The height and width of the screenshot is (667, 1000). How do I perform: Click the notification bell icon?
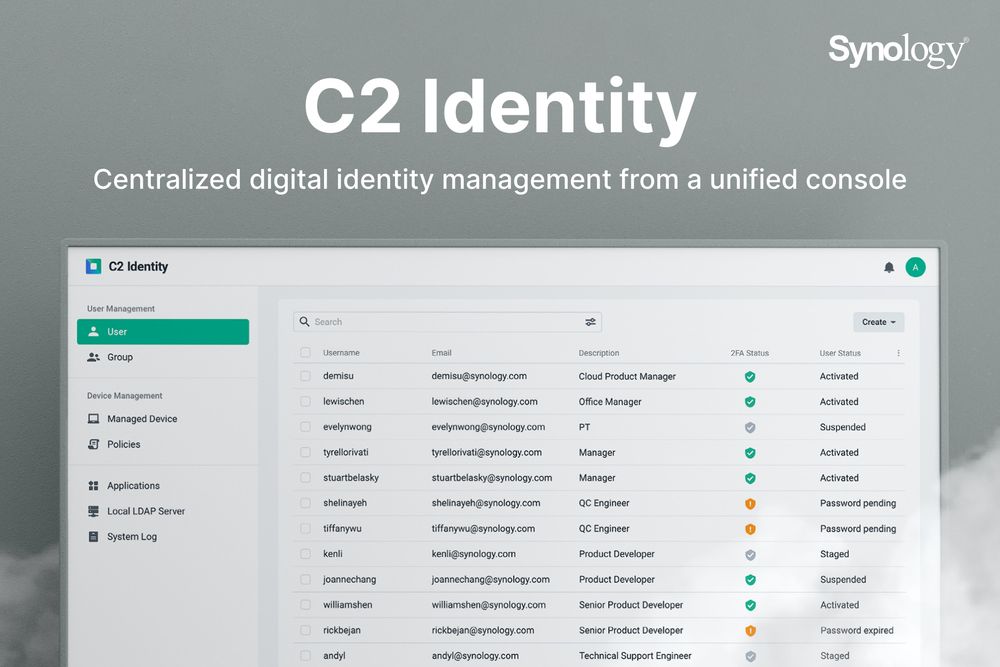(890, 267)
